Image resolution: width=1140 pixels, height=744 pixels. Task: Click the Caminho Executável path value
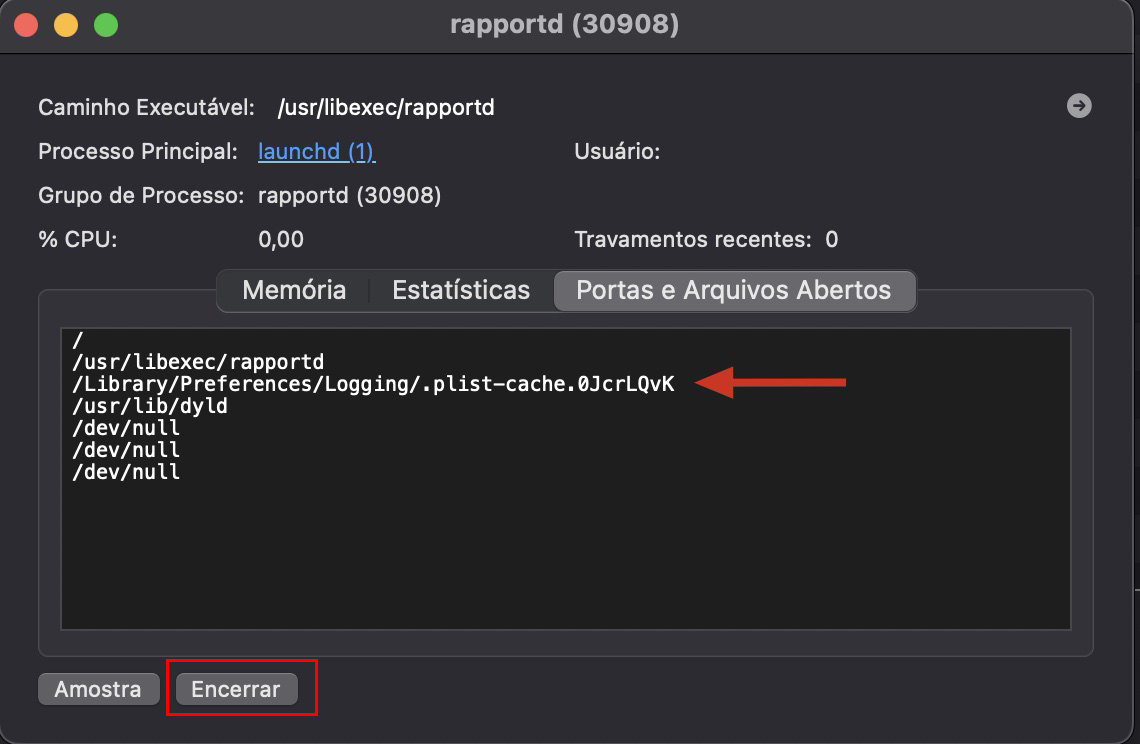point(386,107)
